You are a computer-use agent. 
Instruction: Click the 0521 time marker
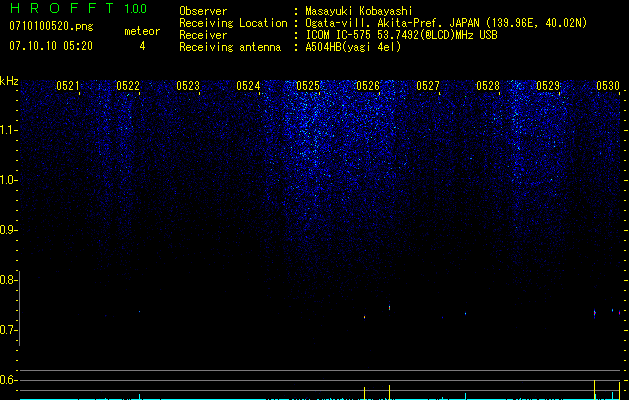(67, 86)
